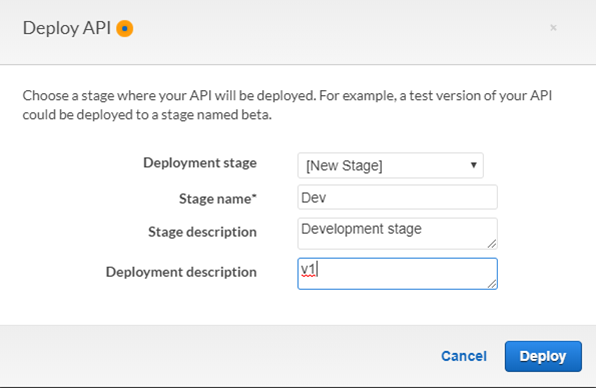The image size is (596, 388).
Task: Place cursor on the v1 text
Action: [308, 269]
